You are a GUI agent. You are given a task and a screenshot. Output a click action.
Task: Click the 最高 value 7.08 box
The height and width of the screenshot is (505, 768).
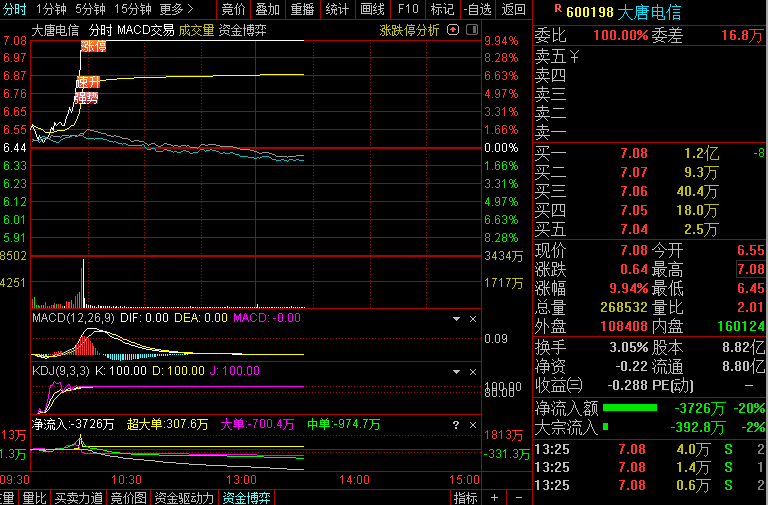pyautogui.click(x=750, y=269)
